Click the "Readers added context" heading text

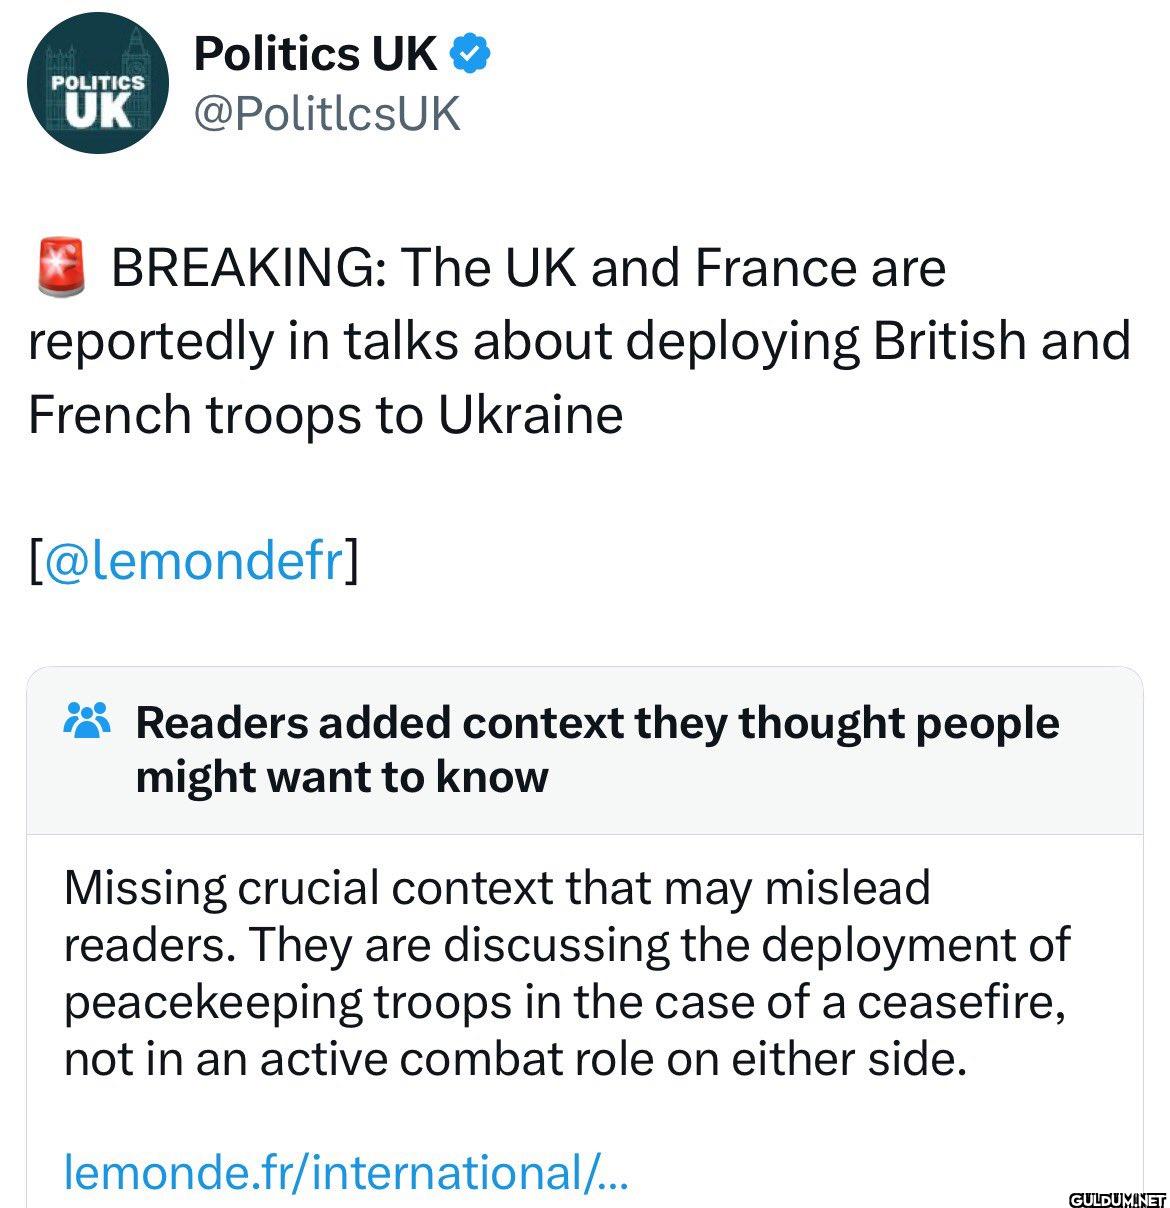pos(597,723)
